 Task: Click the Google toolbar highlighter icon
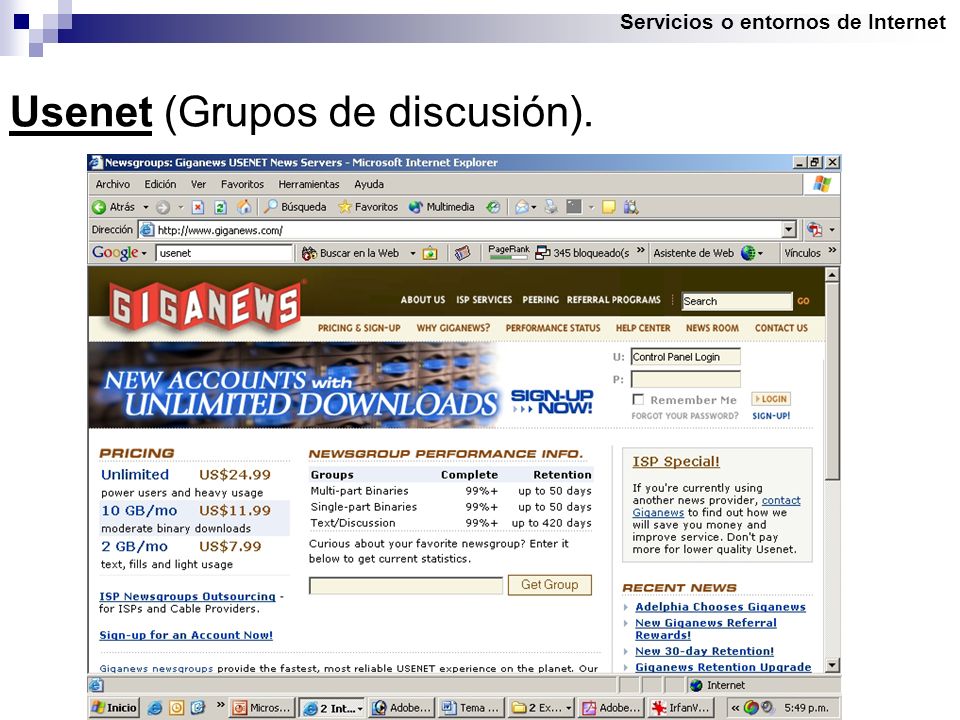point(463,253)
